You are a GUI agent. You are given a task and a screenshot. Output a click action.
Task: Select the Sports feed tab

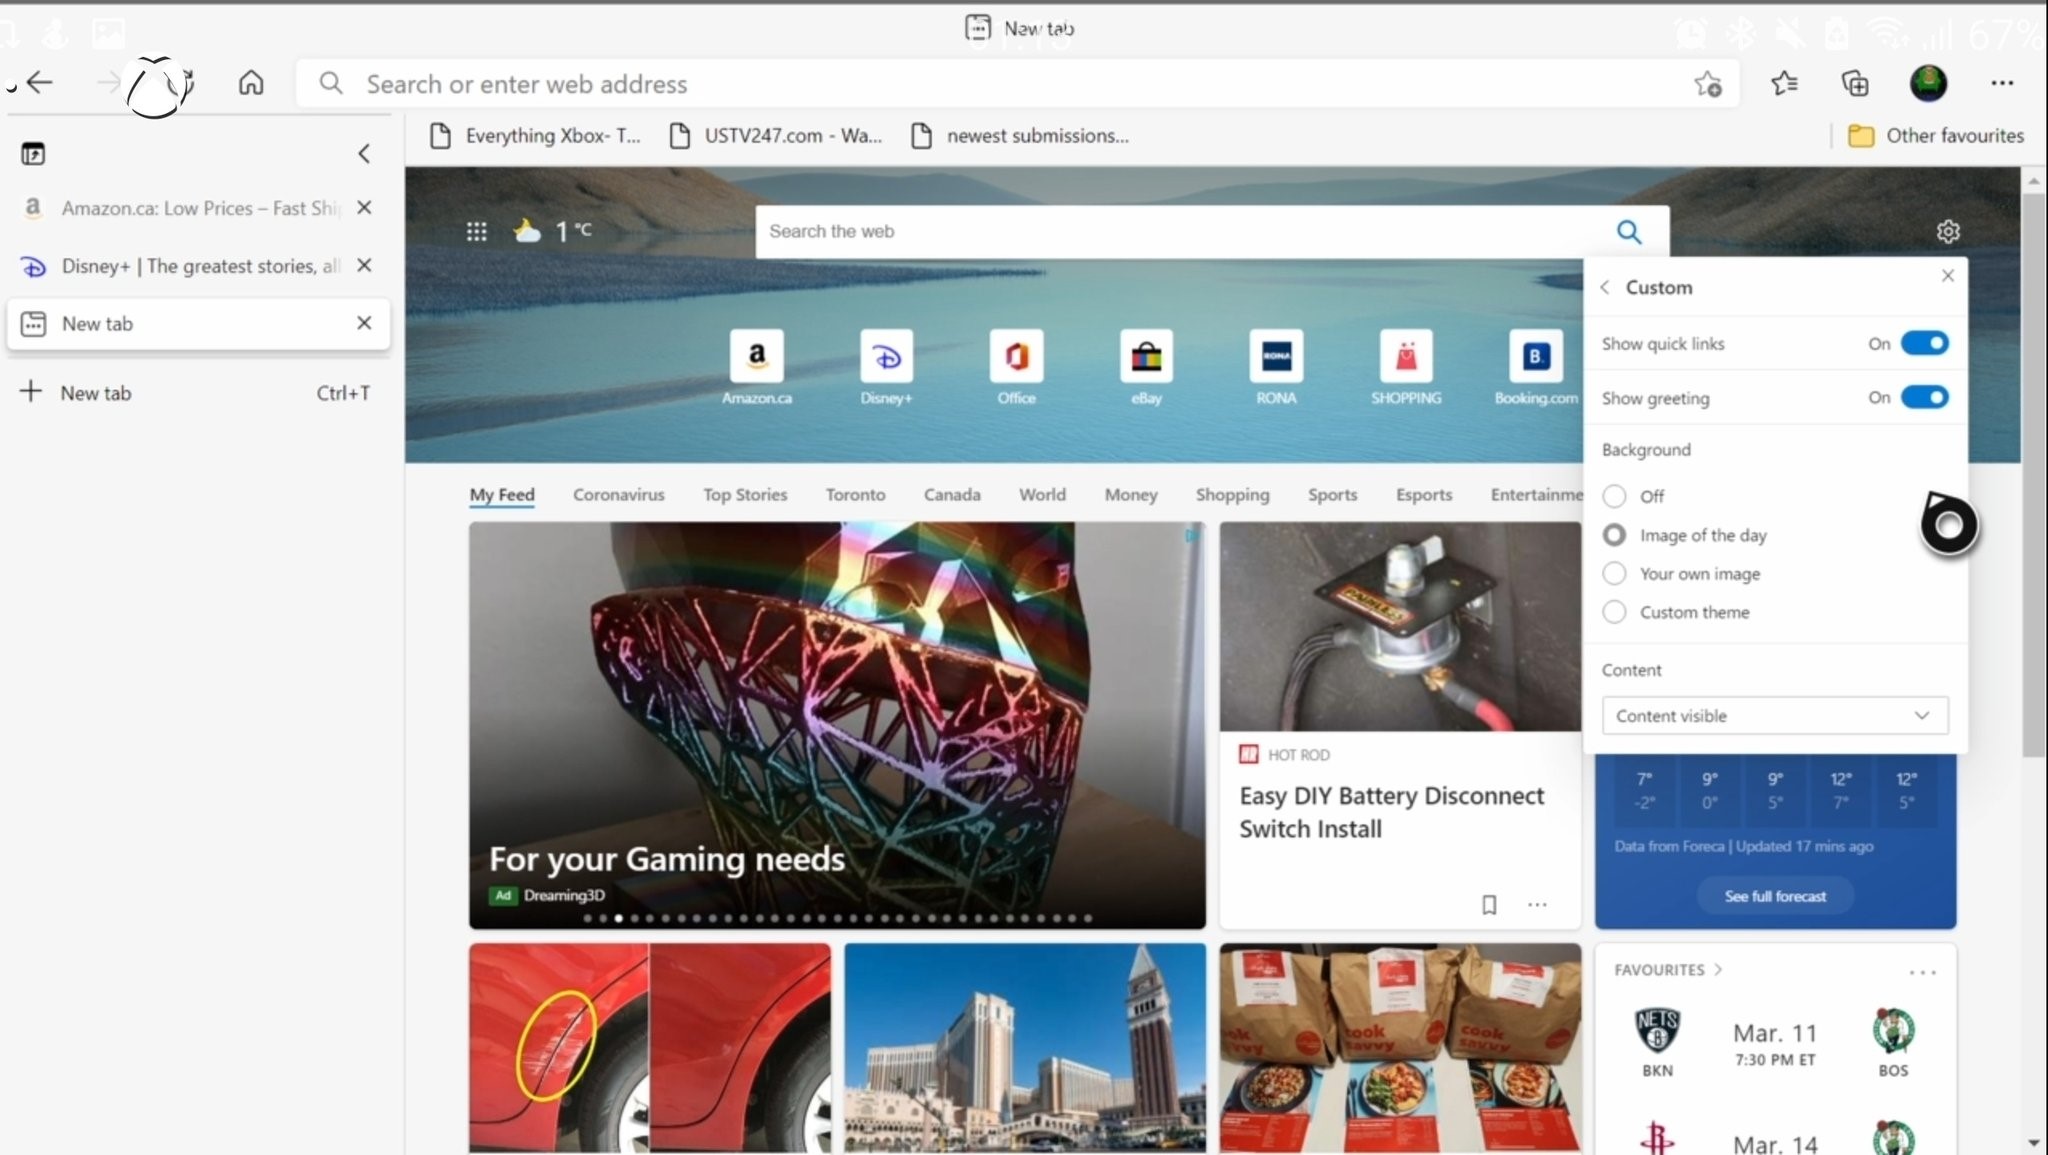click(x=1332, y=495)
